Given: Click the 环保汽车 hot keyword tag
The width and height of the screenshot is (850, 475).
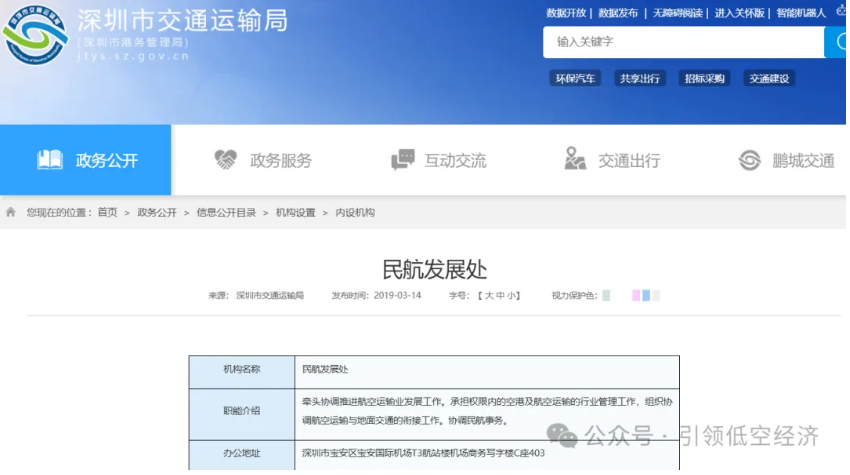Looking at the screenshot, I should point(575,78).
